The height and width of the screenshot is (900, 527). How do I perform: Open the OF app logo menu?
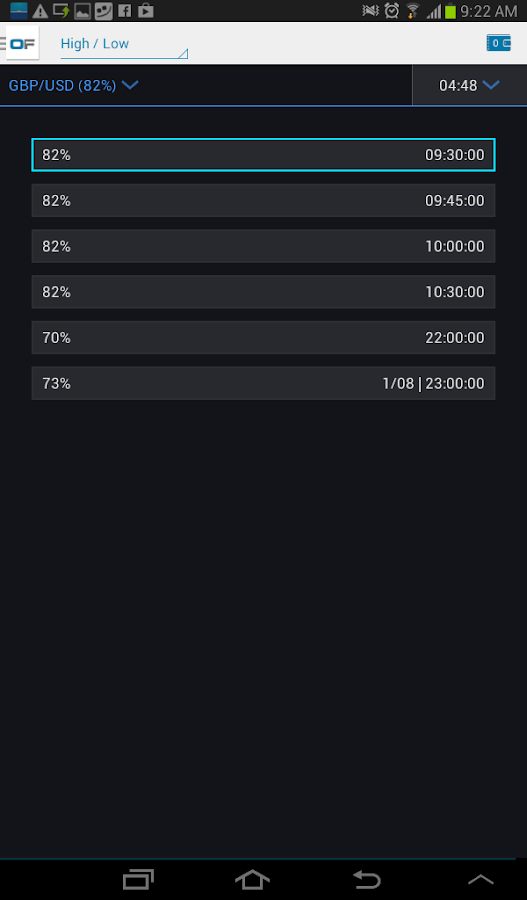(x=20, y=43)
